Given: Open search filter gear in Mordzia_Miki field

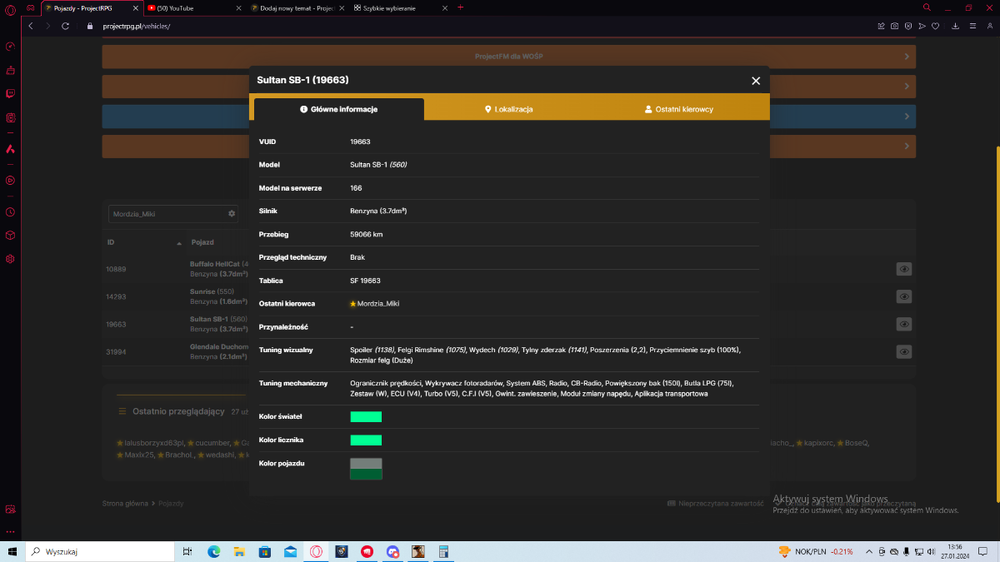Looking at the screenshot, I should (232, 214).
